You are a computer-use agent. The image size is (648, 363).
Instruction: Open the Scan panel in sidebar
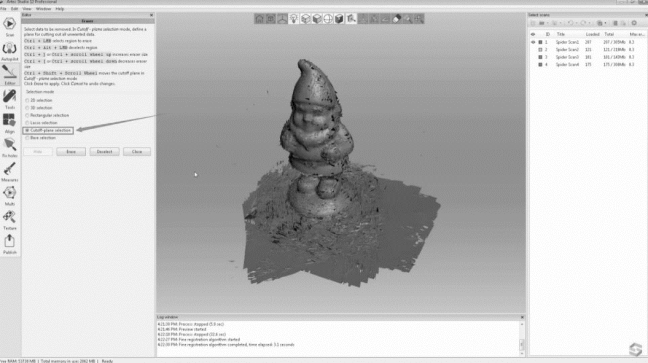(x=10, y=26)
